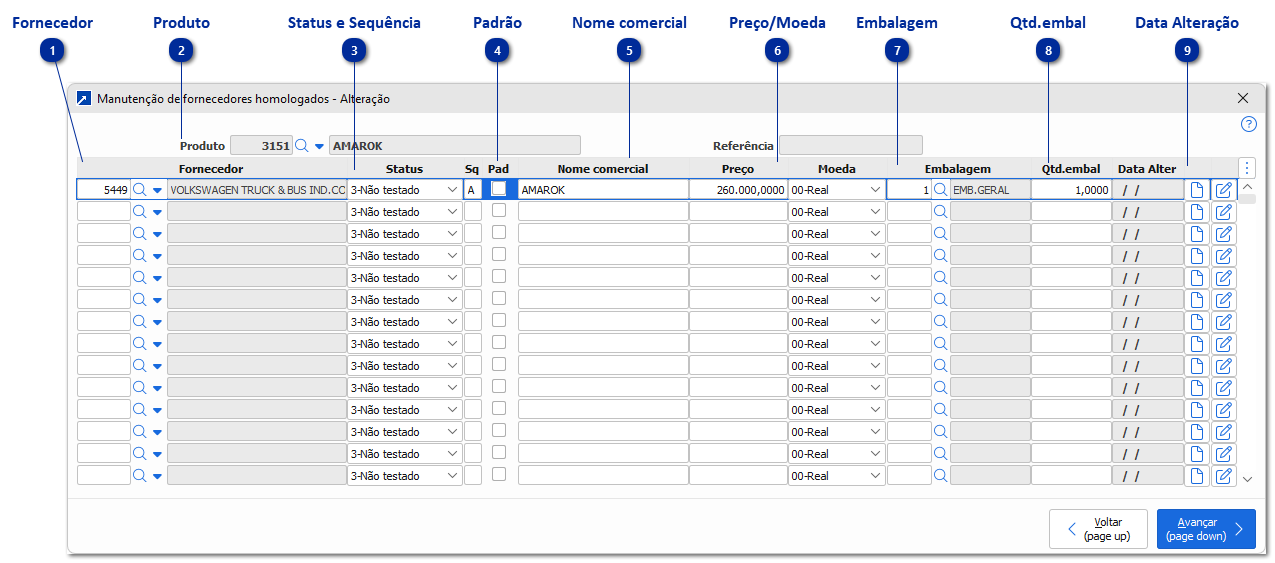
Task: Open the Produto blue dropdown arrow
Action: (319, 146)
